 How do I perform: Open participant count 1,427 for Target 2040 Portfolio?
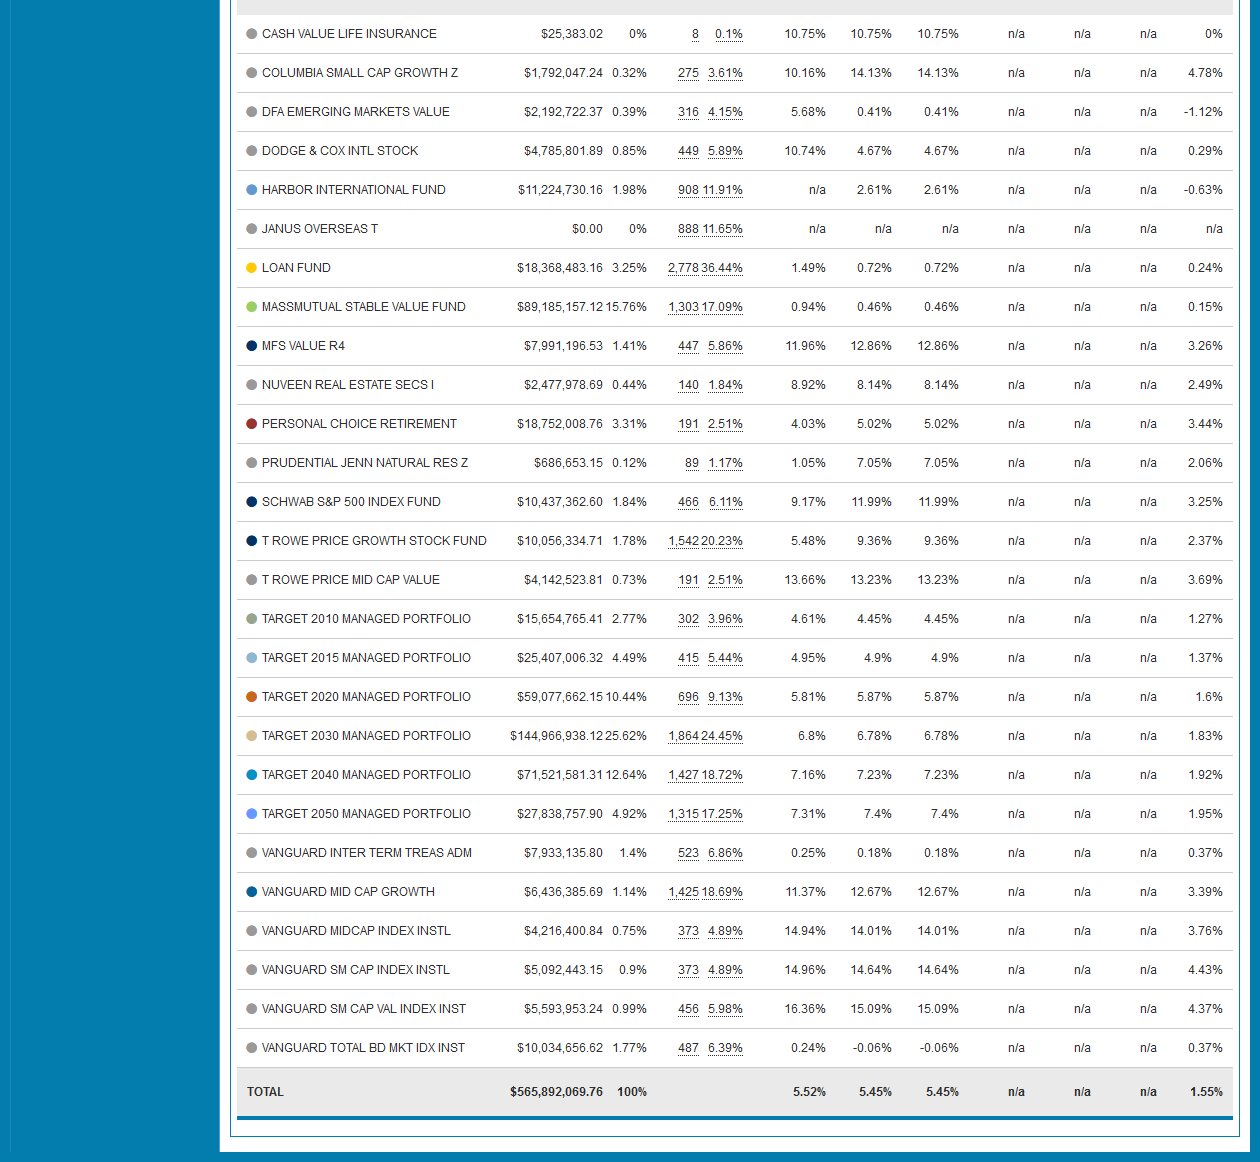tap(683, 775)
